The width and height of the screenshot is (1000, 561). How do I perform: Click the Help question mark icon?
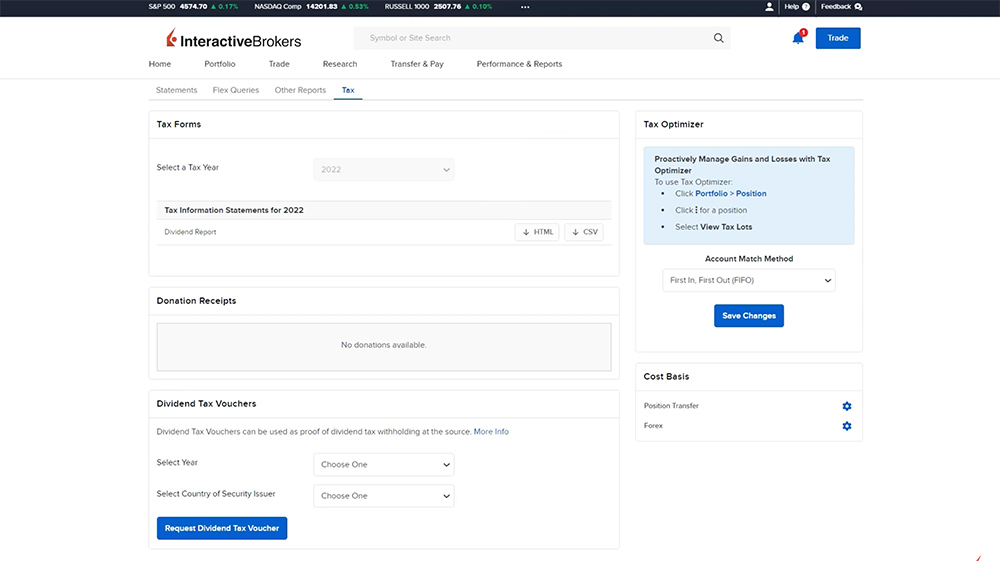tap(805, 6)
